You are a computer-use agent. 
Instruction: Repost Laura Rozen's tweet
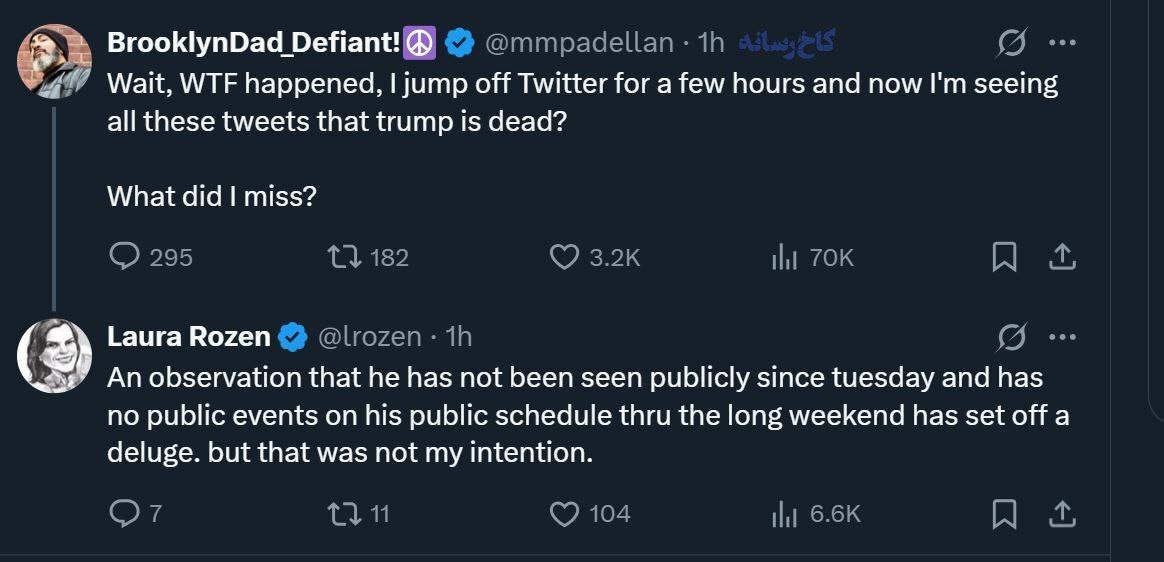coord(345,514)
